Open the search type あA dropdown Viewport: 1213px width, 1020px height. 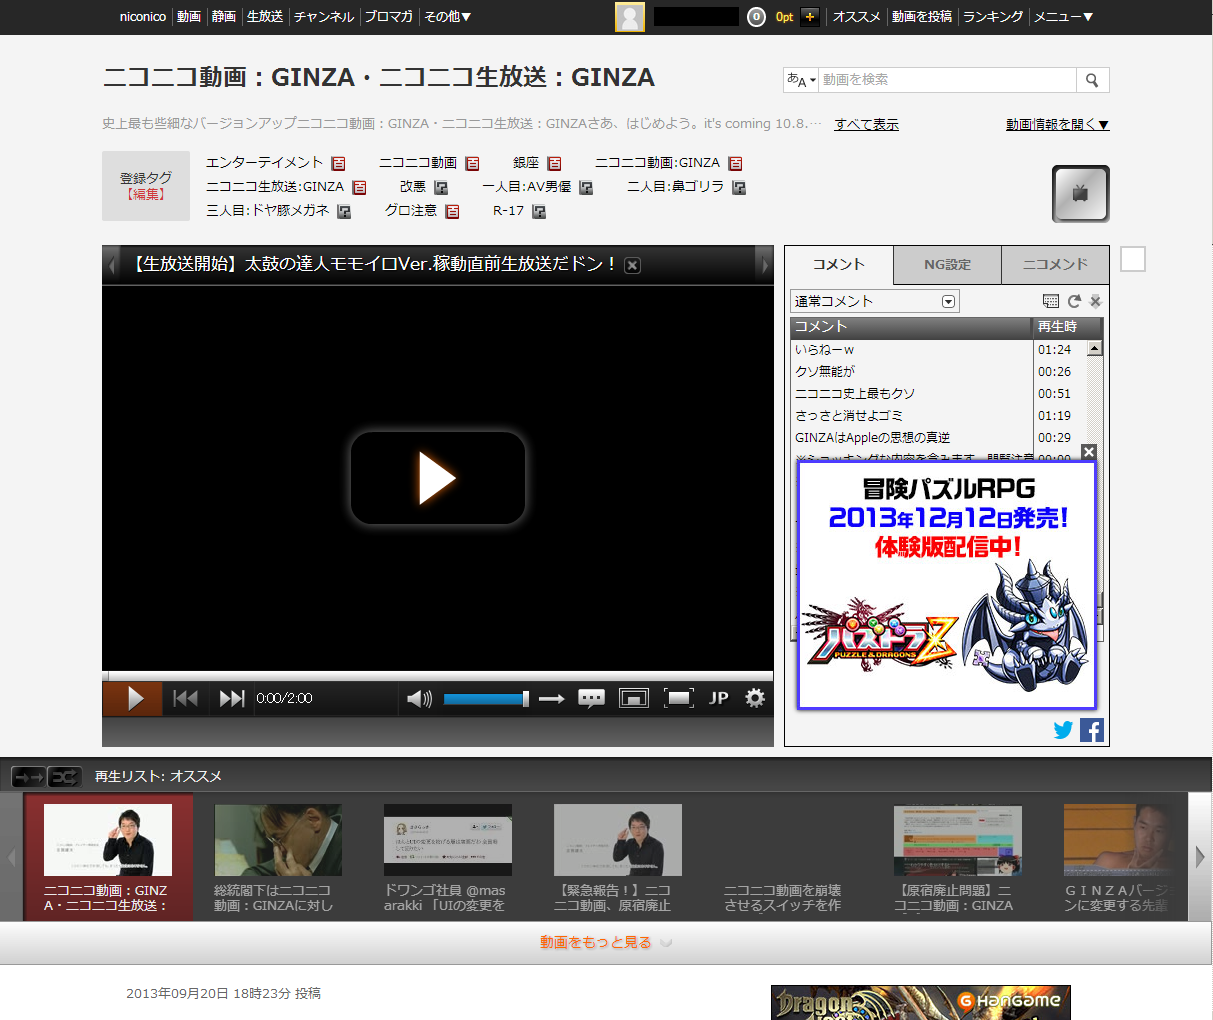[801, 80]
